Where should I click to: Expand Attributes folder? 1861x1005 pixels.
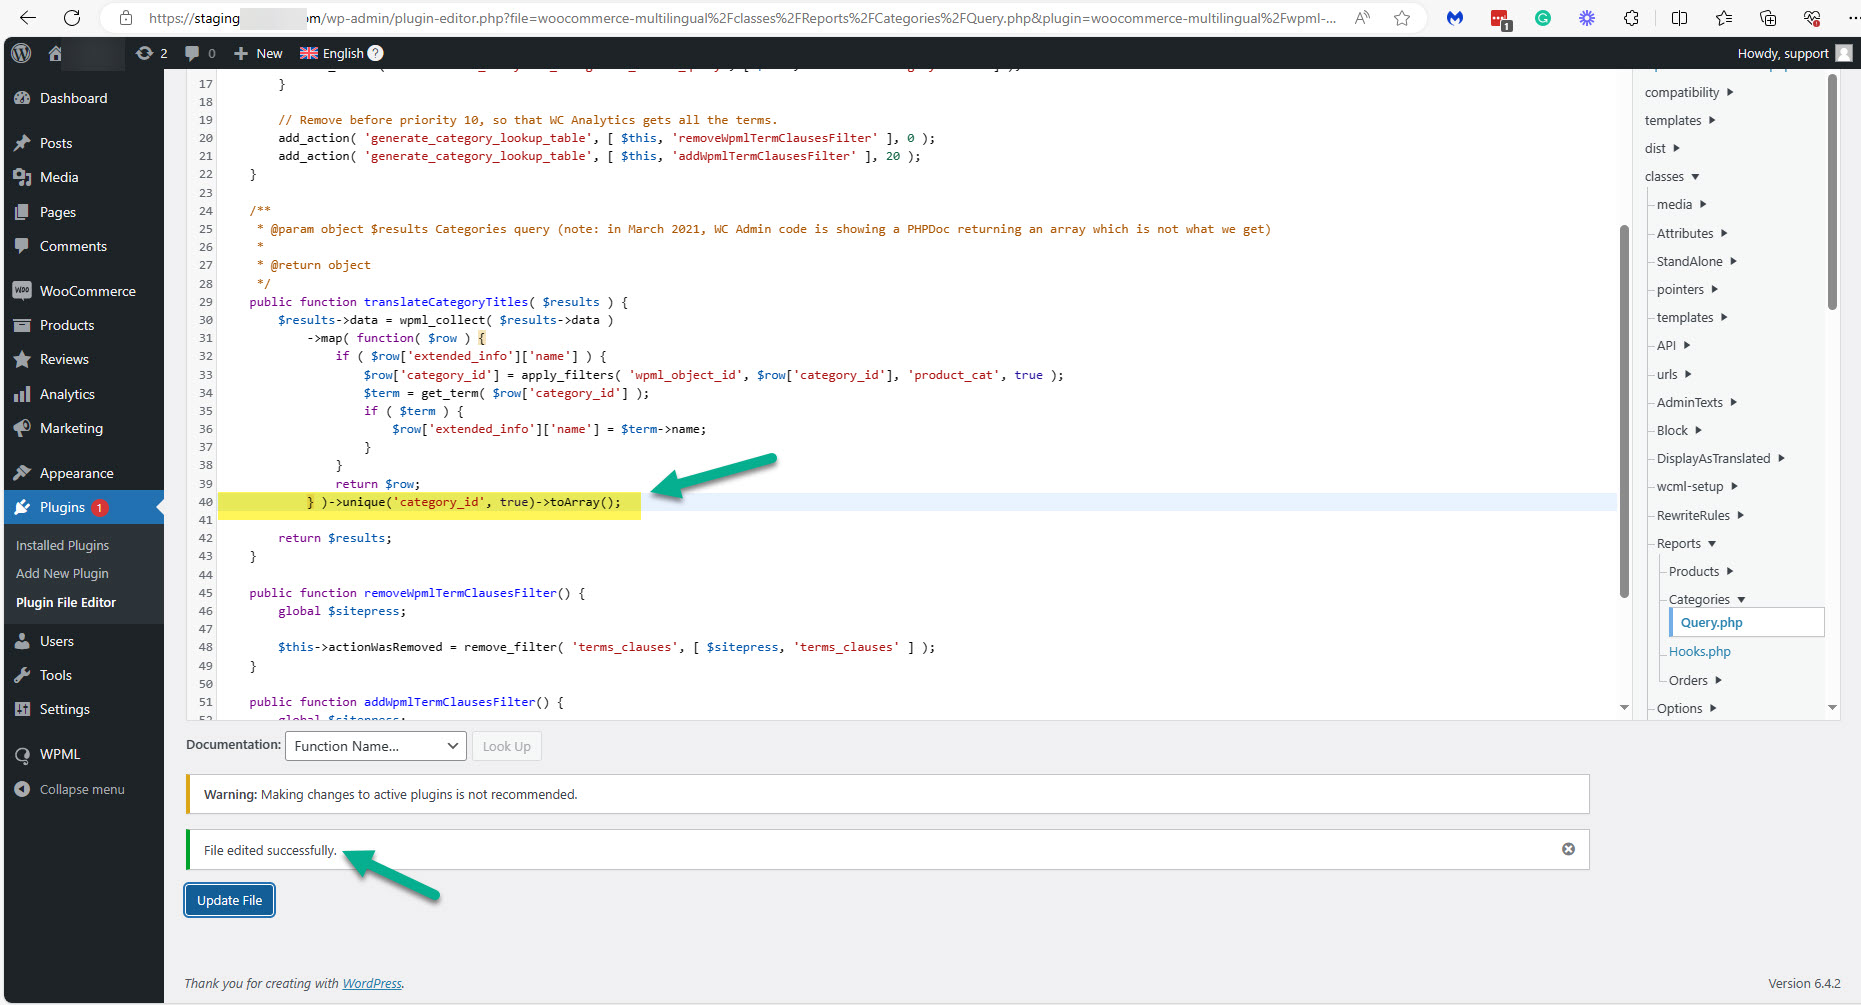click(x=1692, y=233)
